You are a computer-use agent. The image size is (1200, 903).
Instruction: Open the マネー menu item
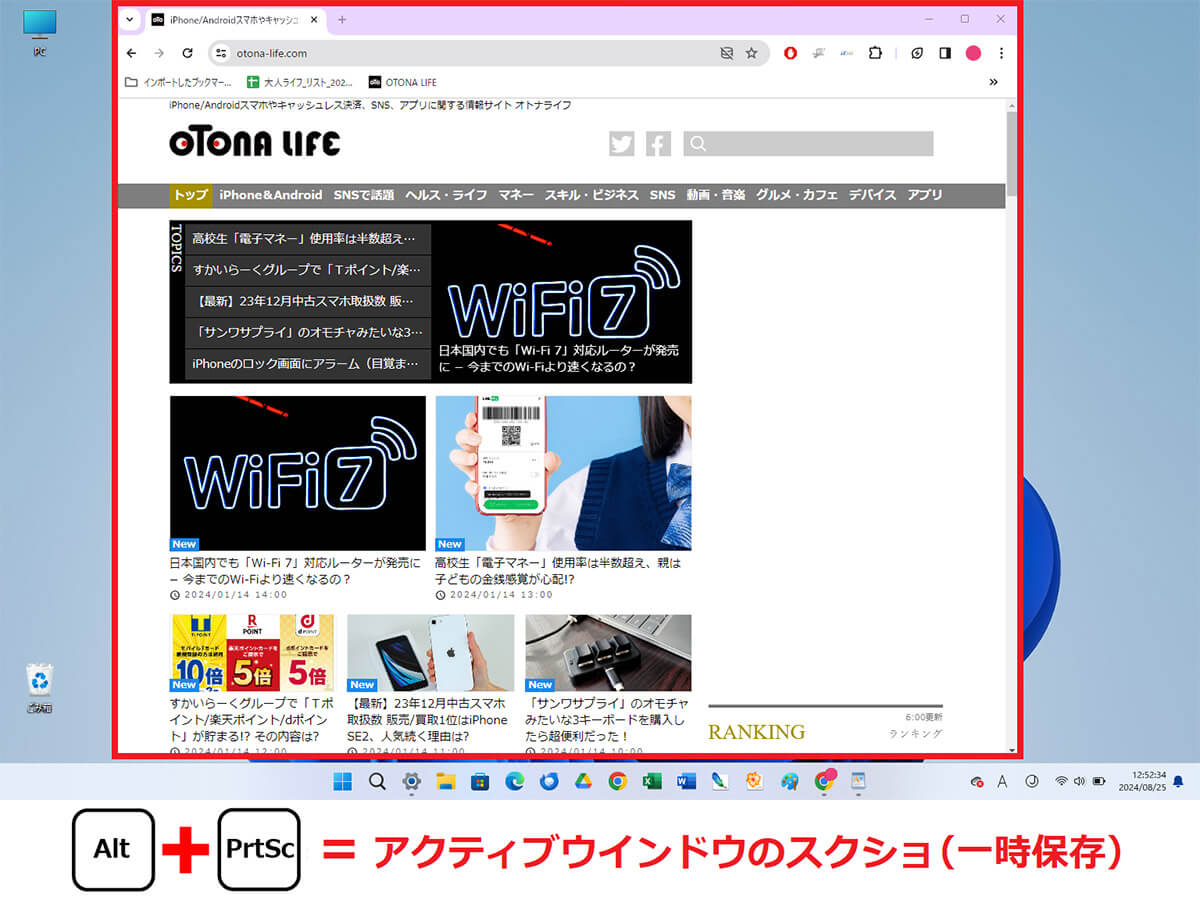[x=516, y=195]
